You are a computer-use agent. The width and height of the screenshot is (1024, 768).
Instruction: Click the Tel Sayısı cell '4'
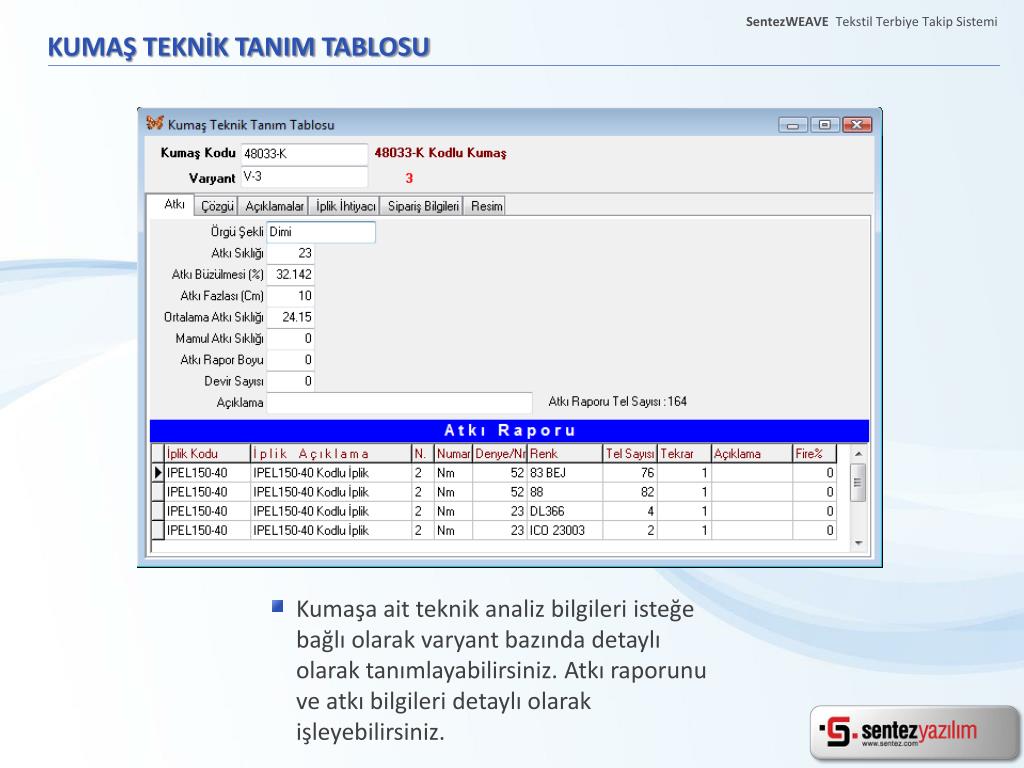[630, 511]
